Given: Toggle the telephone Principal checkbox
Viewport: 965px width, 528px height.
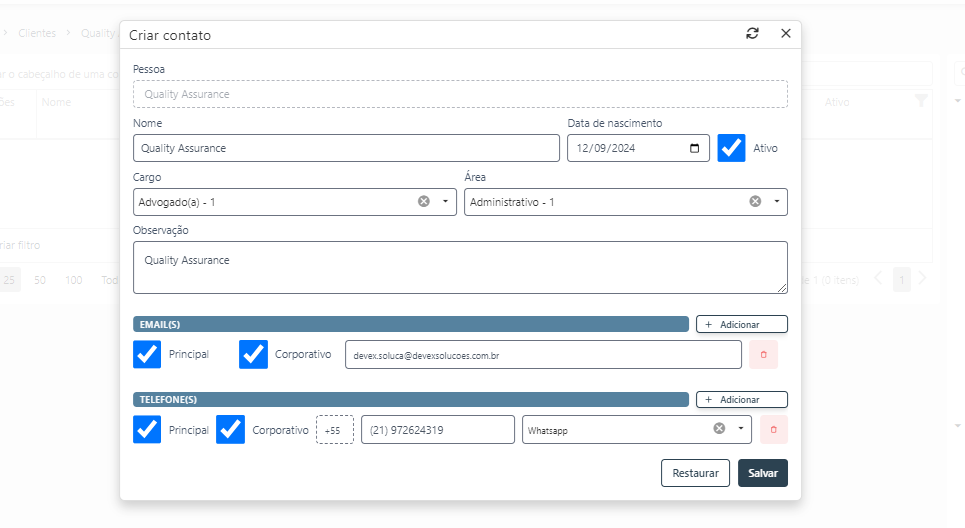Looking at the screenshot, I should pos(147,430).
